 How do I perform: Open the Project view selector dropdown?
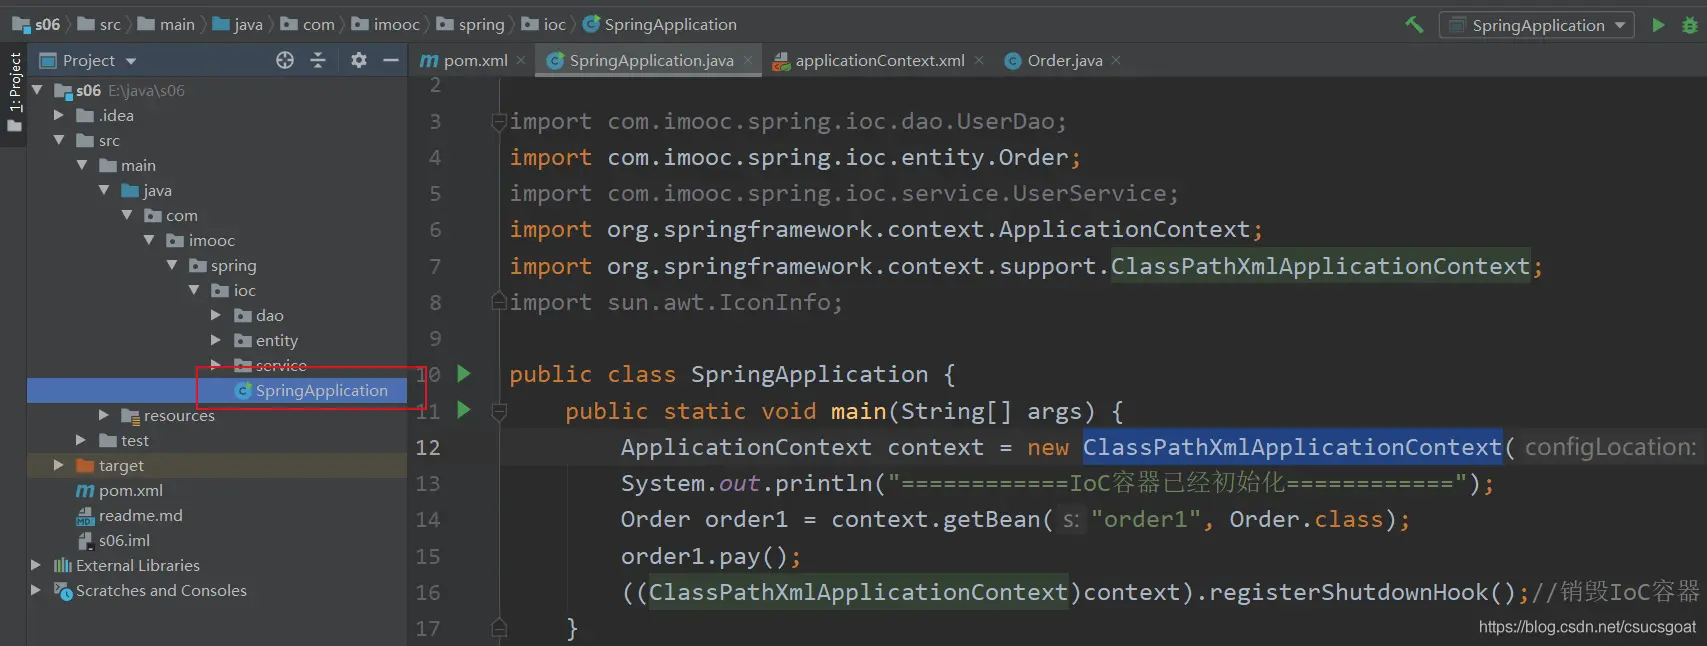click(x=88, y=61)
